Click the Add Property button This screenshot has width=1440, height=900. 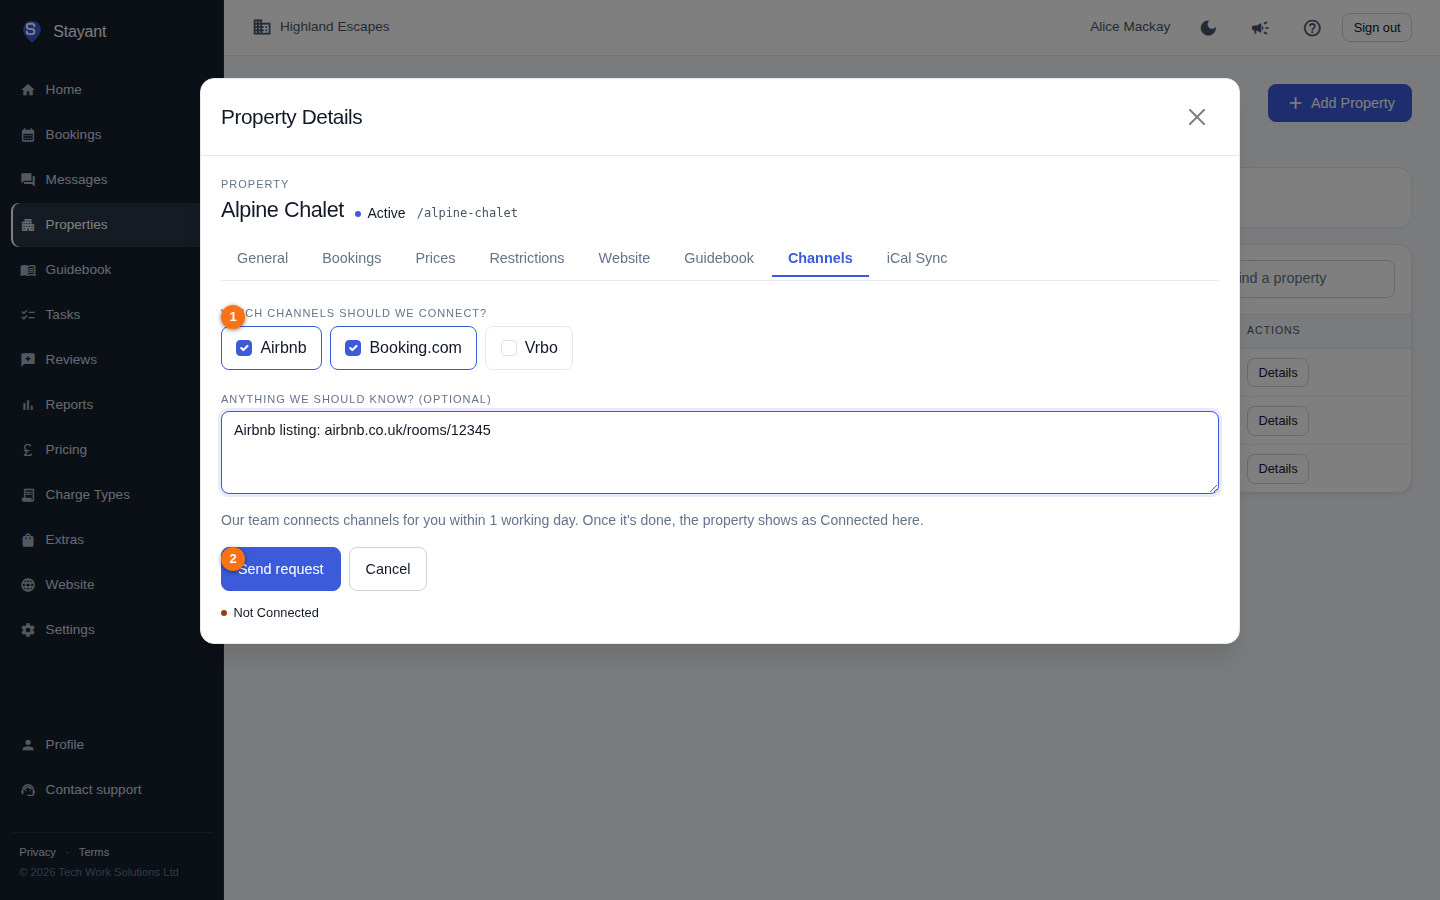tap(1340, 103)
